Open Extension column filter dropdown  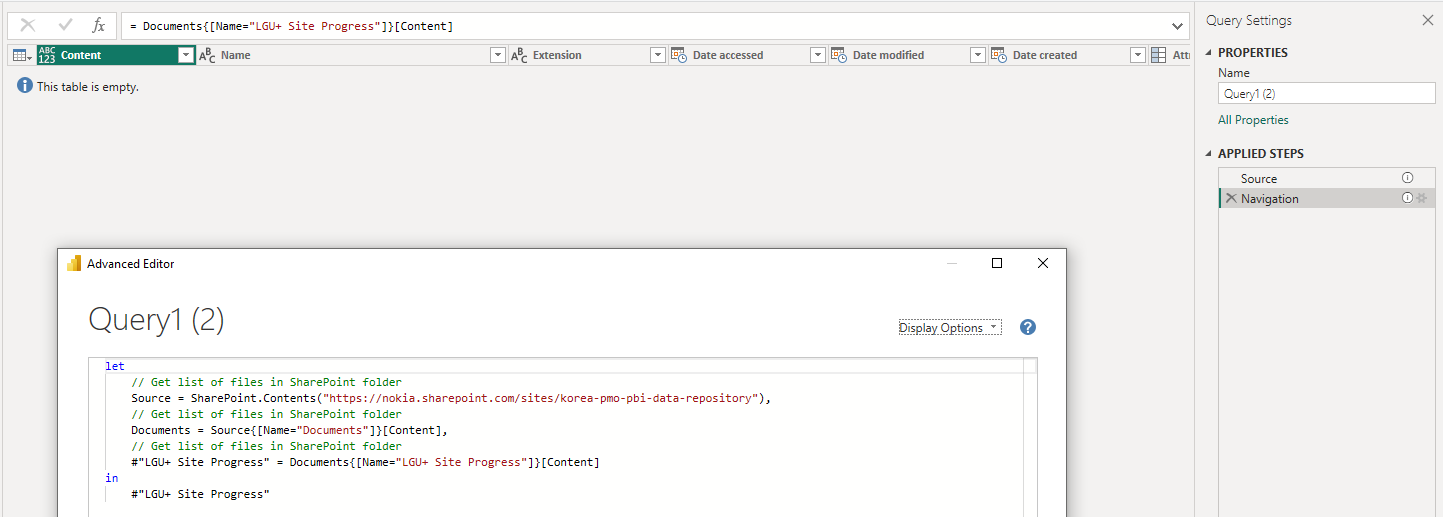click(x=657, y=55)
